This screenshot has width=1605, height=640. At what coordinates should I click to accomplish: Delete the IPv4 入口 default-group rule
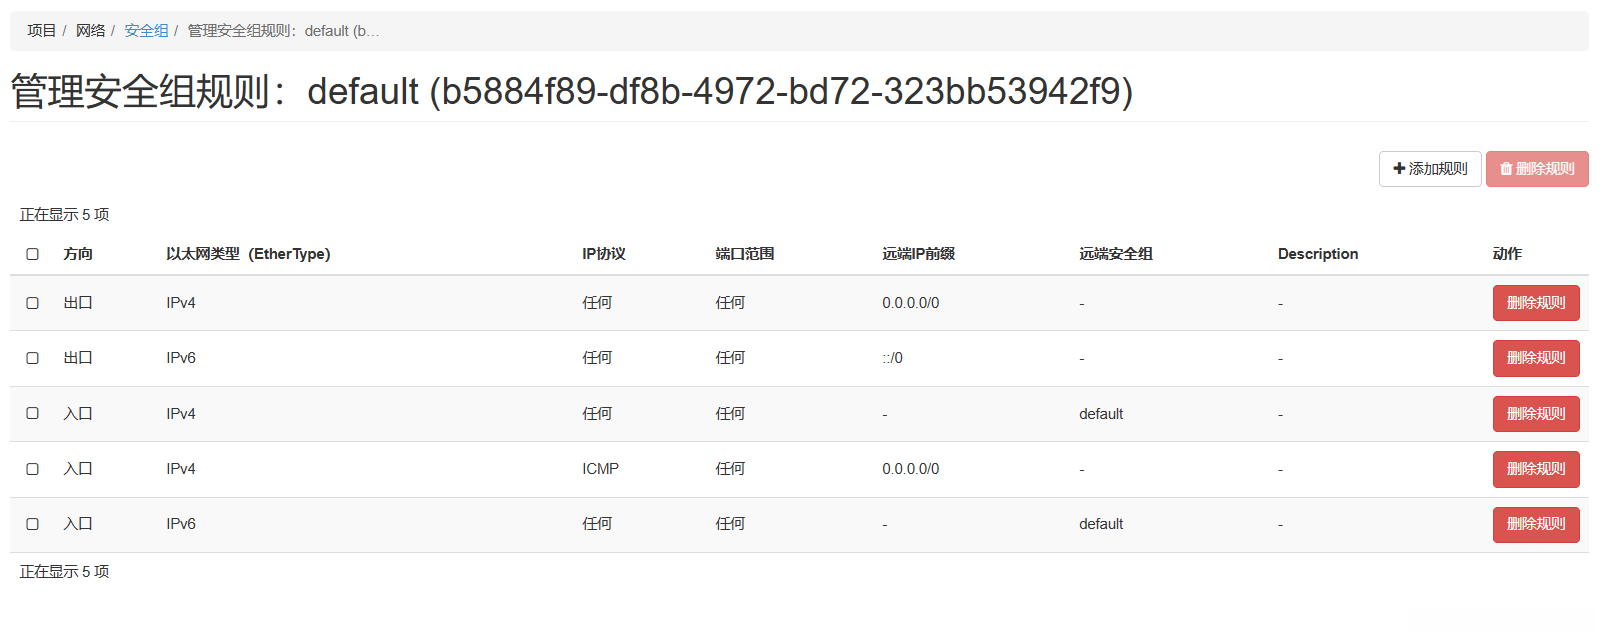(x=1535, y=414)
